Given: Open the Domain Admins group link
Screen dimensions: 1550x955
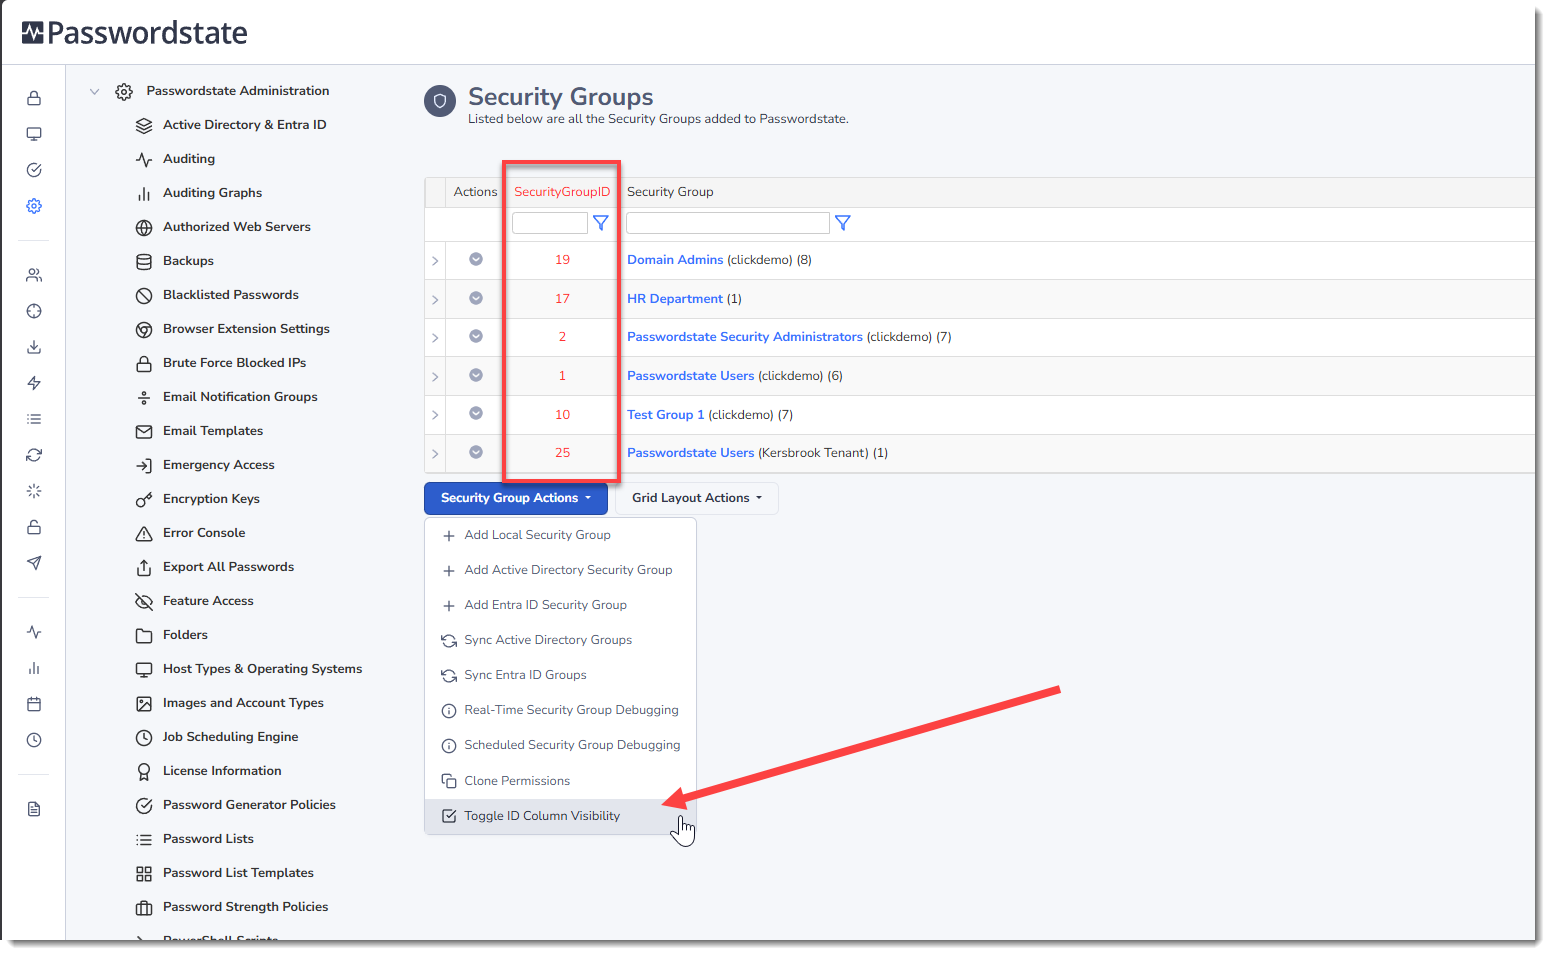Looking at the screenshot, I should (x=675, y=260).
